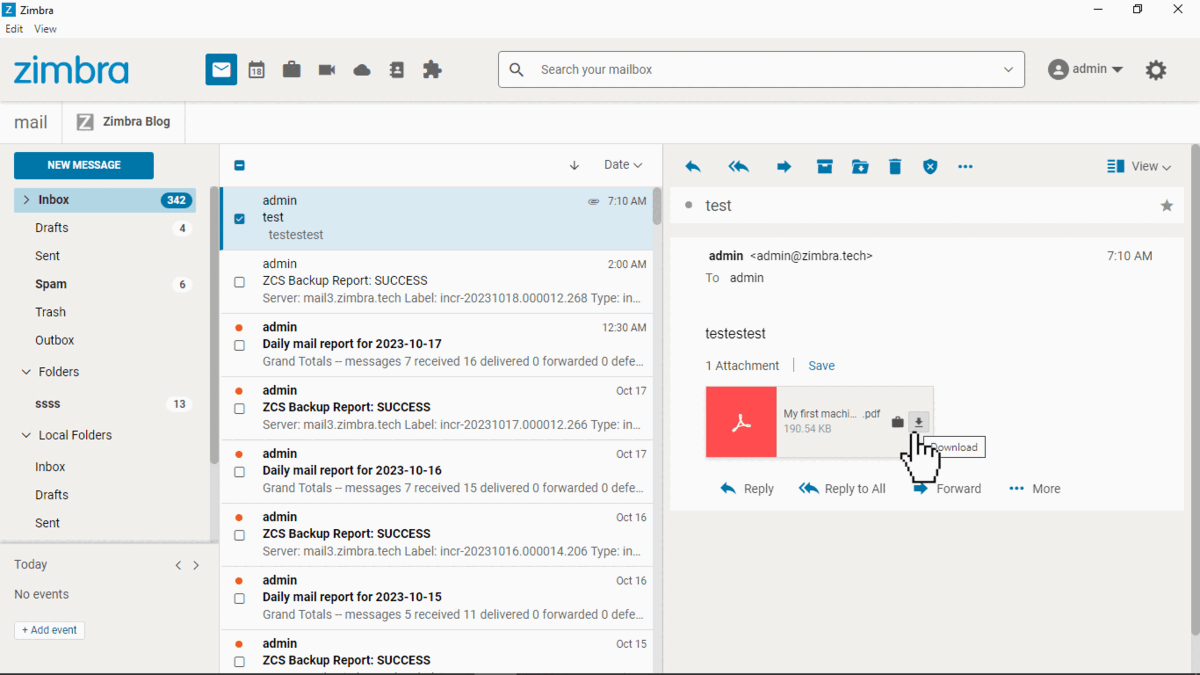Image resolution: width=1200 pixels, height=675 pixels.
Task: Open the Integrations puzzle-piece icon
Action: point(432,70)
